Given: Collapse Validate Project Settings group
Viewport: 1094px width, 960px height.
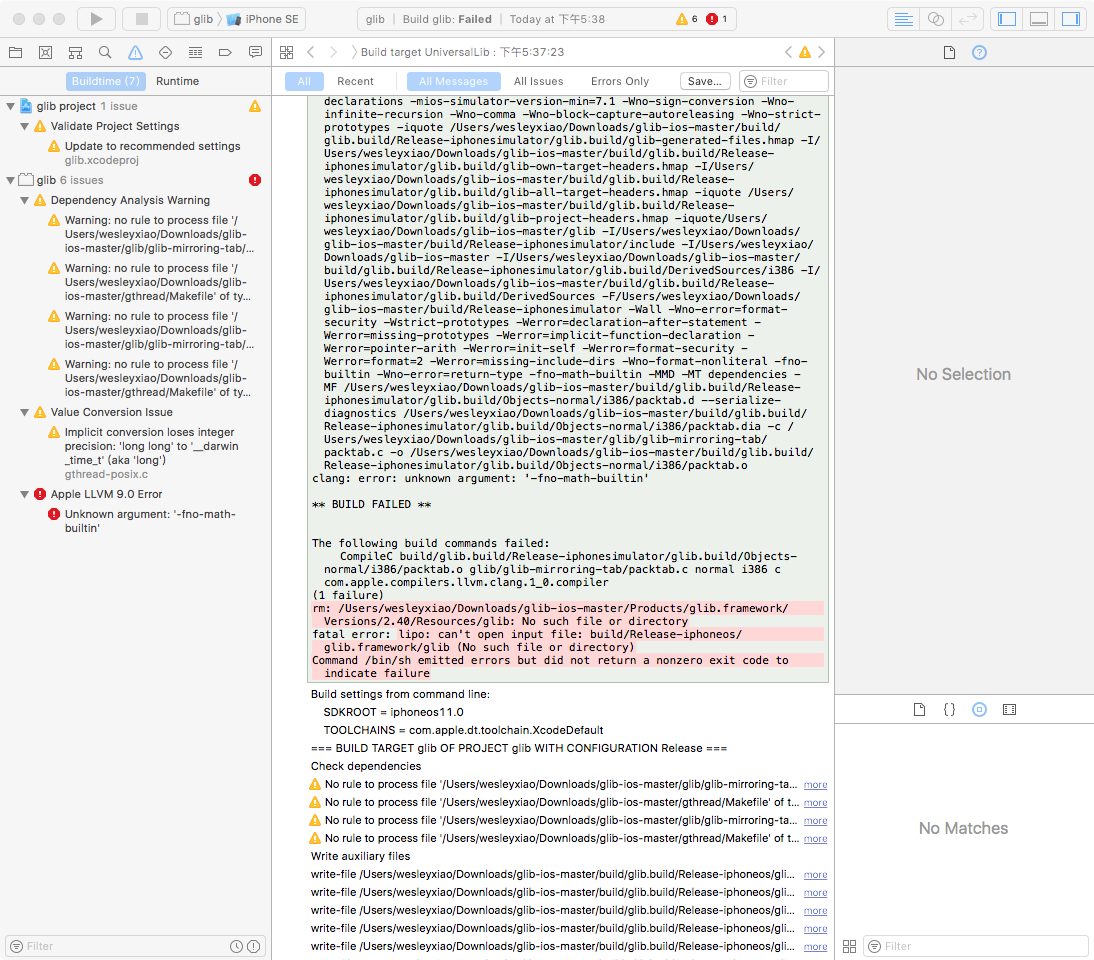Looking at the screenshot, I should tap(24, 126).
